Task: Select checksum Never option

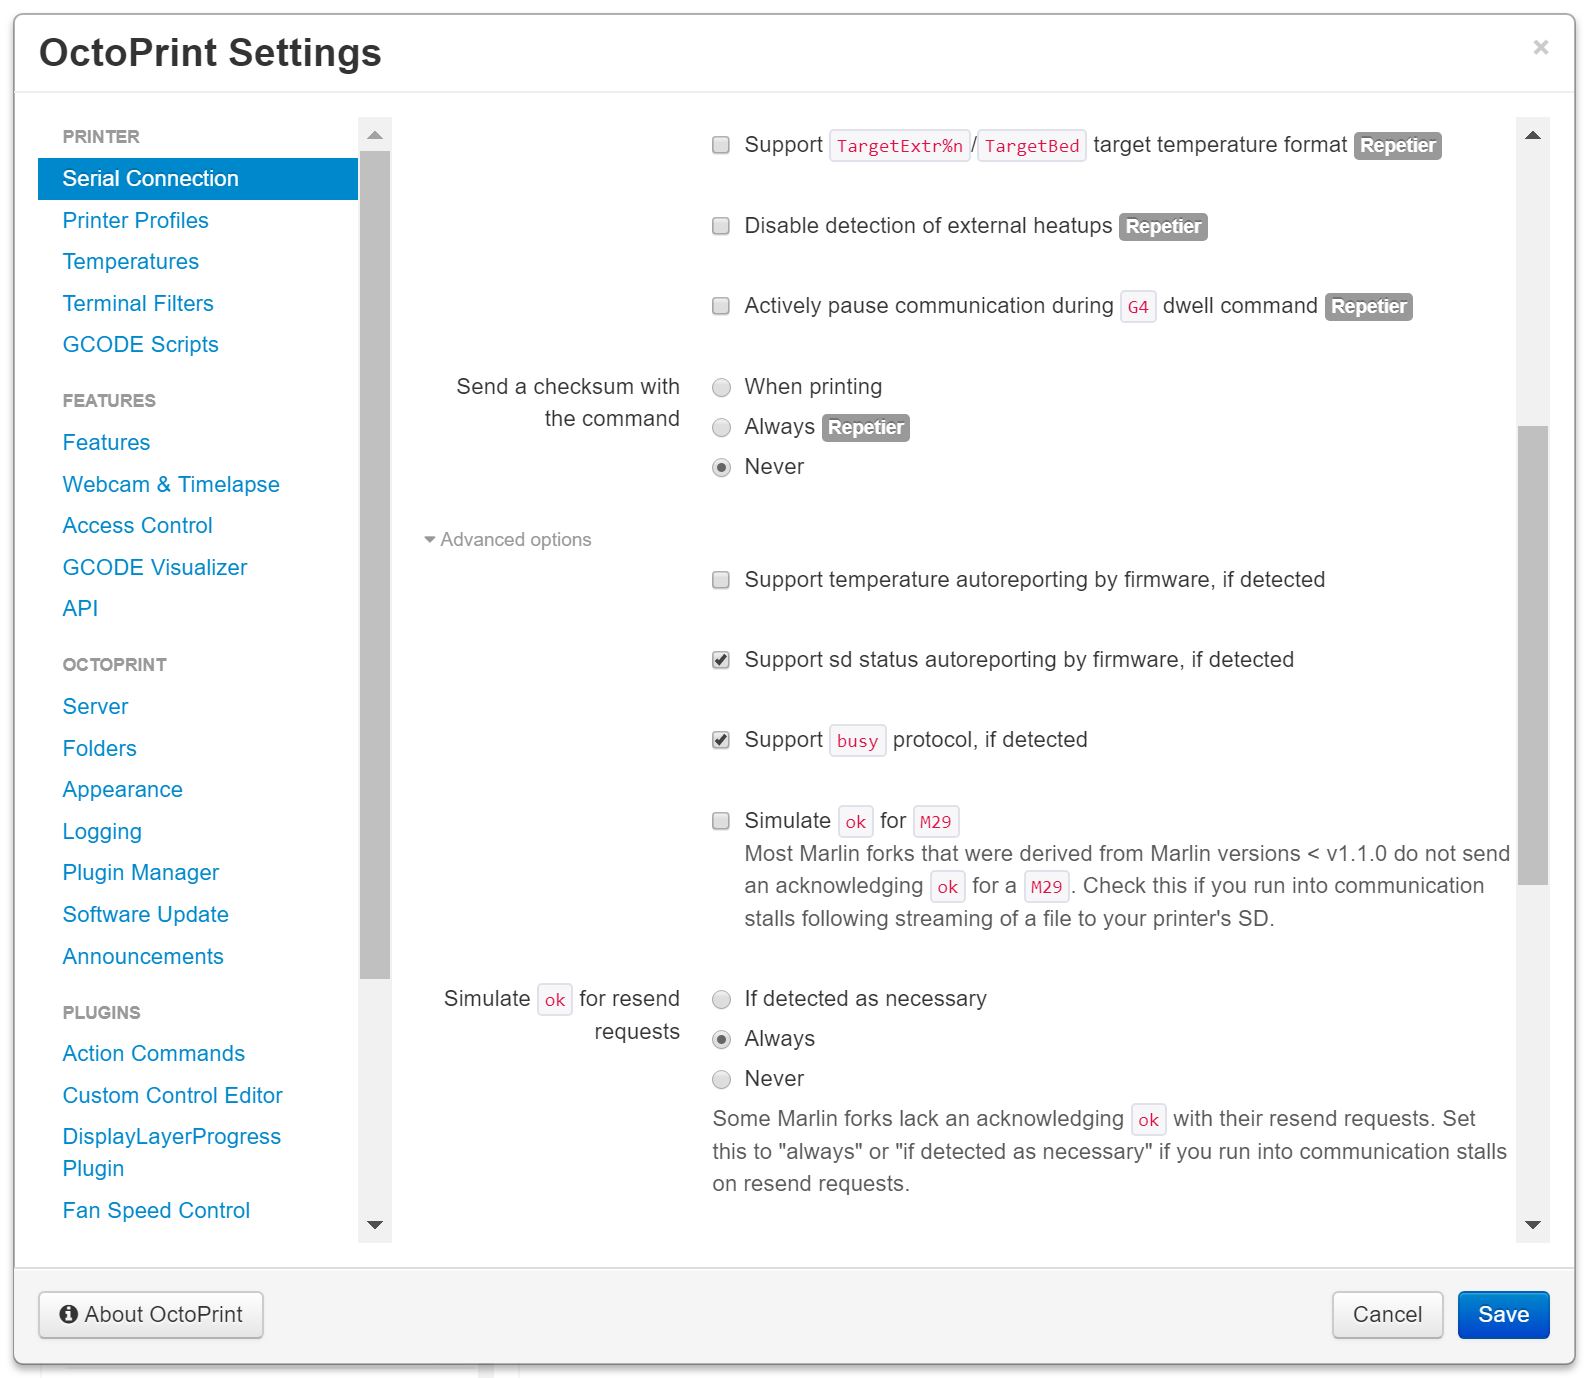Action: (x=721, y=468)
